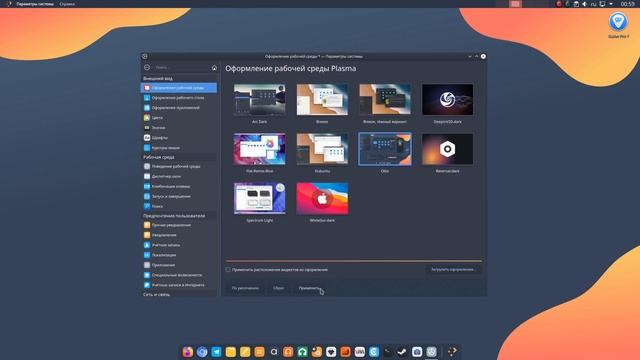Viewport: 640px width, 360px height.
Task: Click the Уведомления sidebar icon
Action: tap(147, 235)
